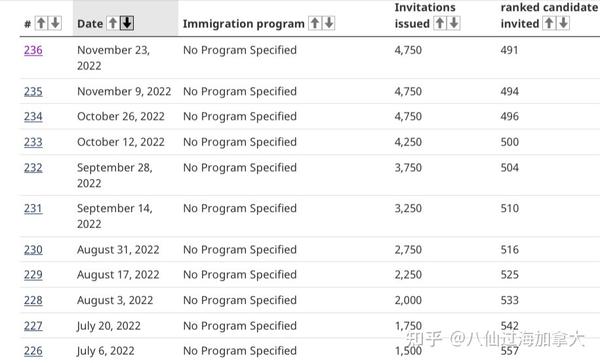The height and width of the screenshot is (363, 600).
Task: Sort Immigration program ascending
Action: [x=315, y=23]
